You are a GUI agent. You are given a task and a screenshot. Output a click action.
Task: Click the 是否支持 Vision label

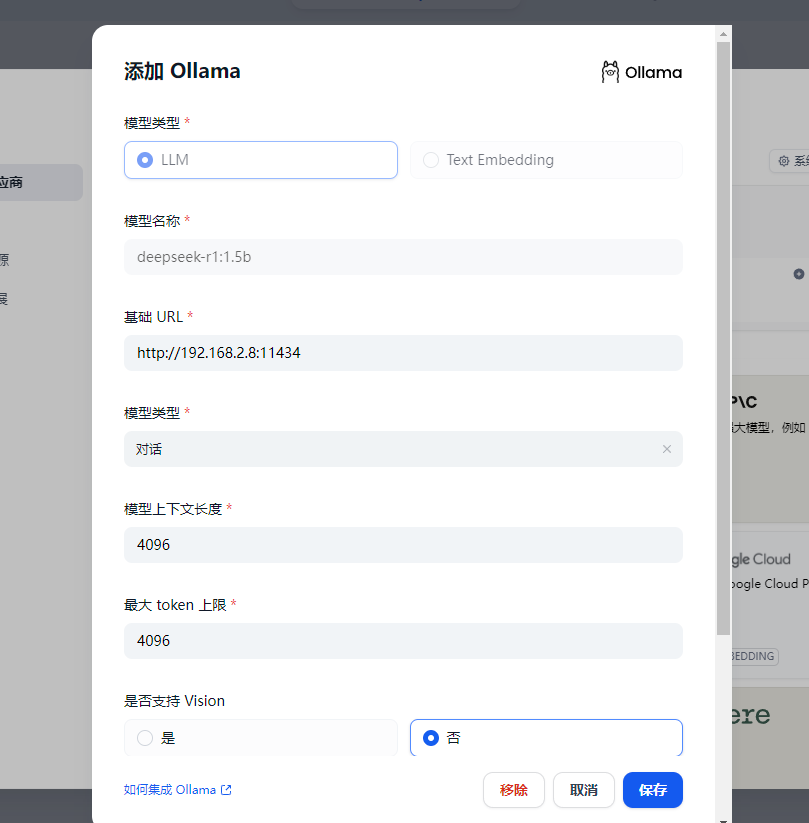[174, 701]
